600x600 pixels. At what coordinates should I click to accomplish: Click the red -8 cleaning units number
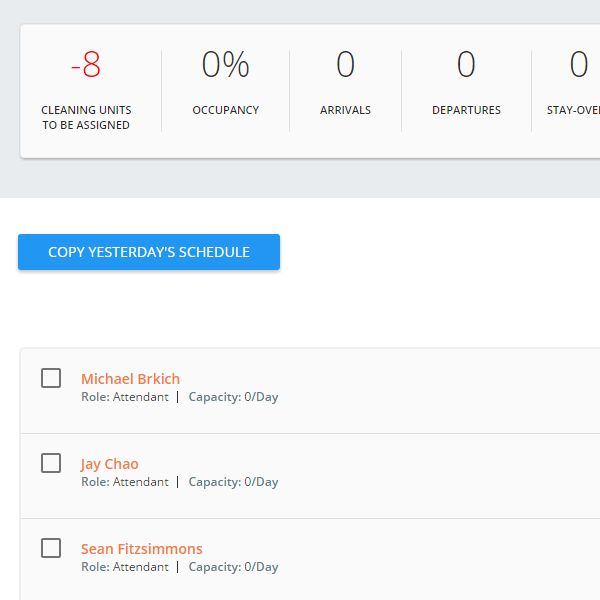tap(86, 65)
